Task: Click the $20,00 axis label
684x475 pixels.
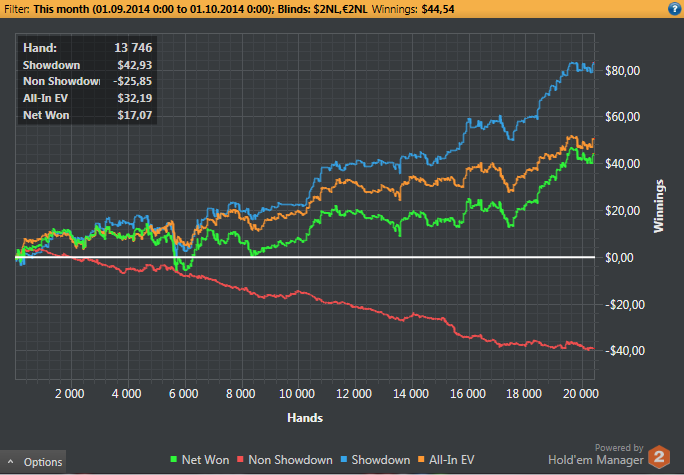Action: [x=622, y=211]
